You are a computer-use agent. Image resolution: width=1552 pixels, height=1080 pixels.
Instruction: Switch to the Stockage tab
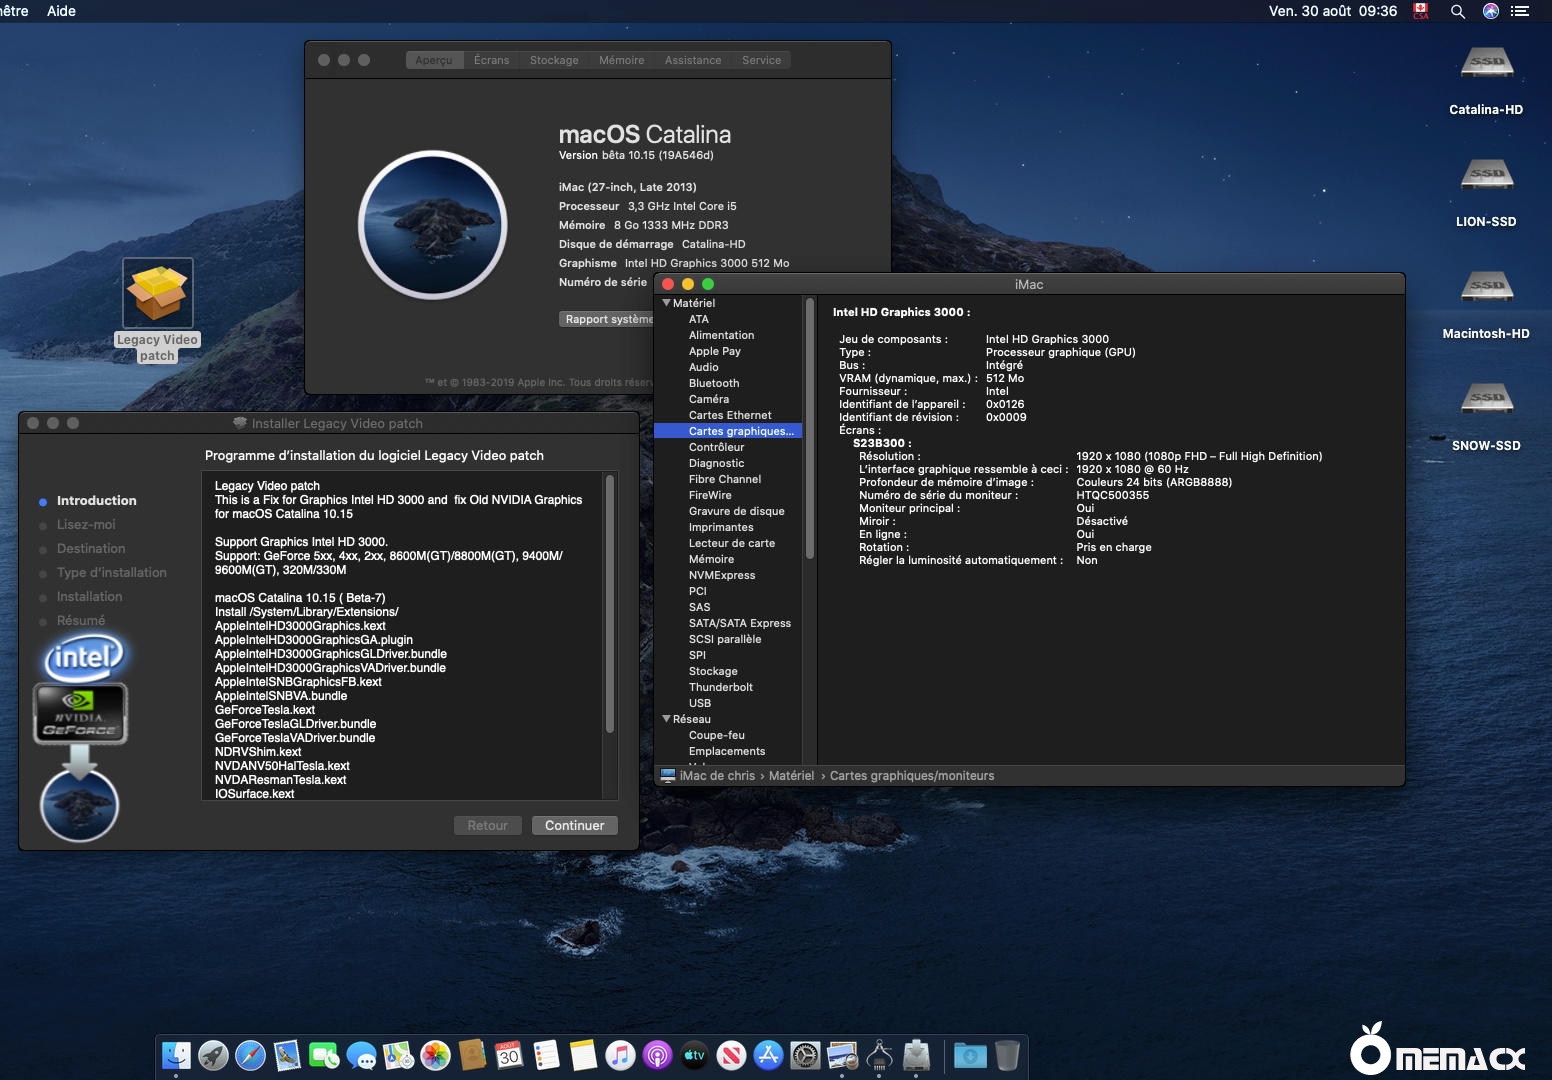pos(554,60)
